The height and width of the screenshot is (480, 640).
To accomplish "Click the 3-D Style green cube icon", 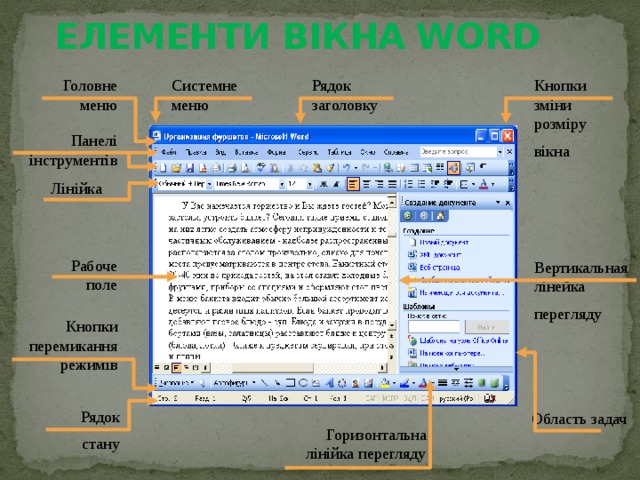I will click(x=495, y=383).
